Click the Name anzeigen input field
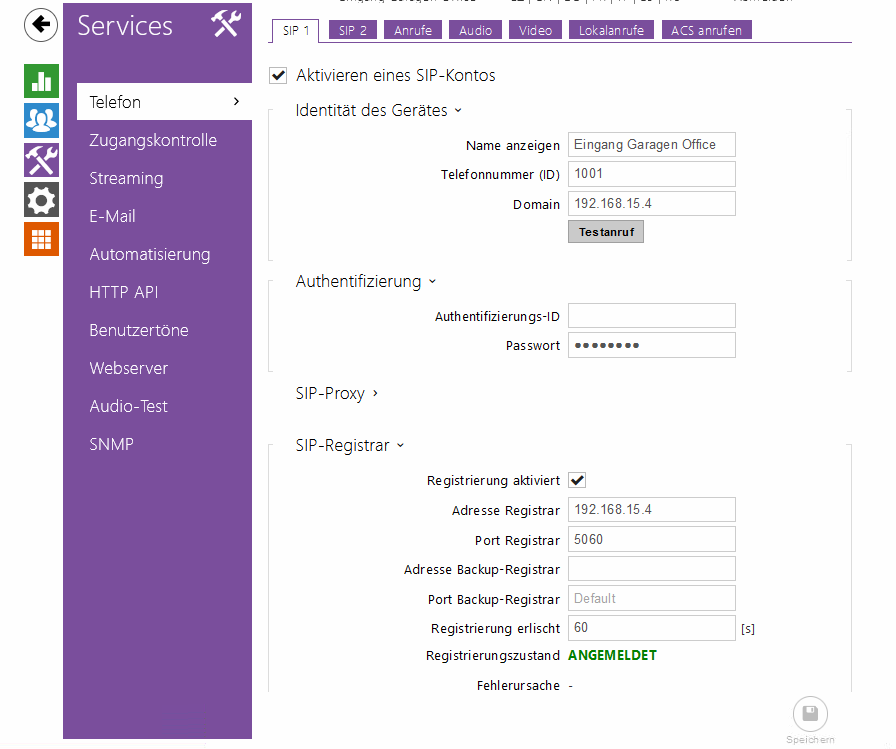This screenshot has width=896, height=749. 651,145
